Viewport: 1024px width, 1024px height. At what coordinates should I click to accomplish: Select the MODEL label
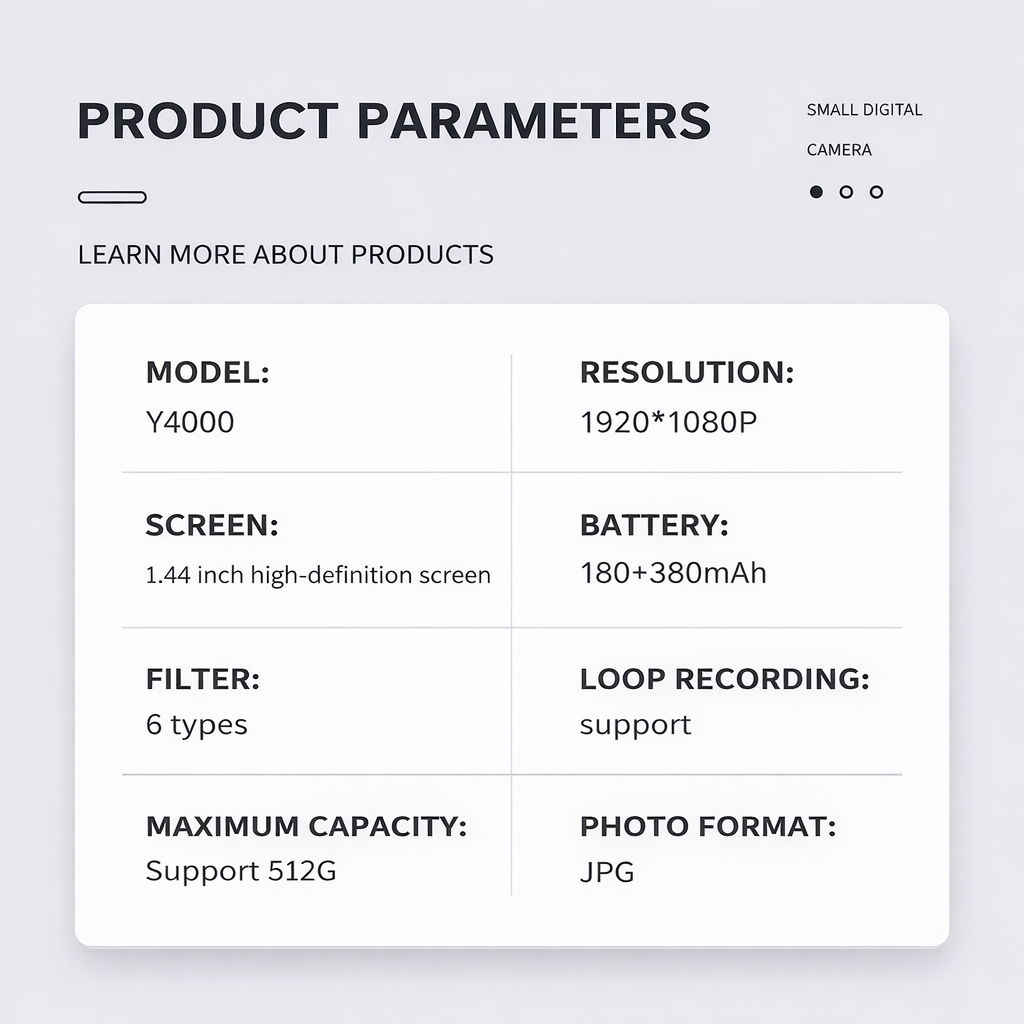207,373
